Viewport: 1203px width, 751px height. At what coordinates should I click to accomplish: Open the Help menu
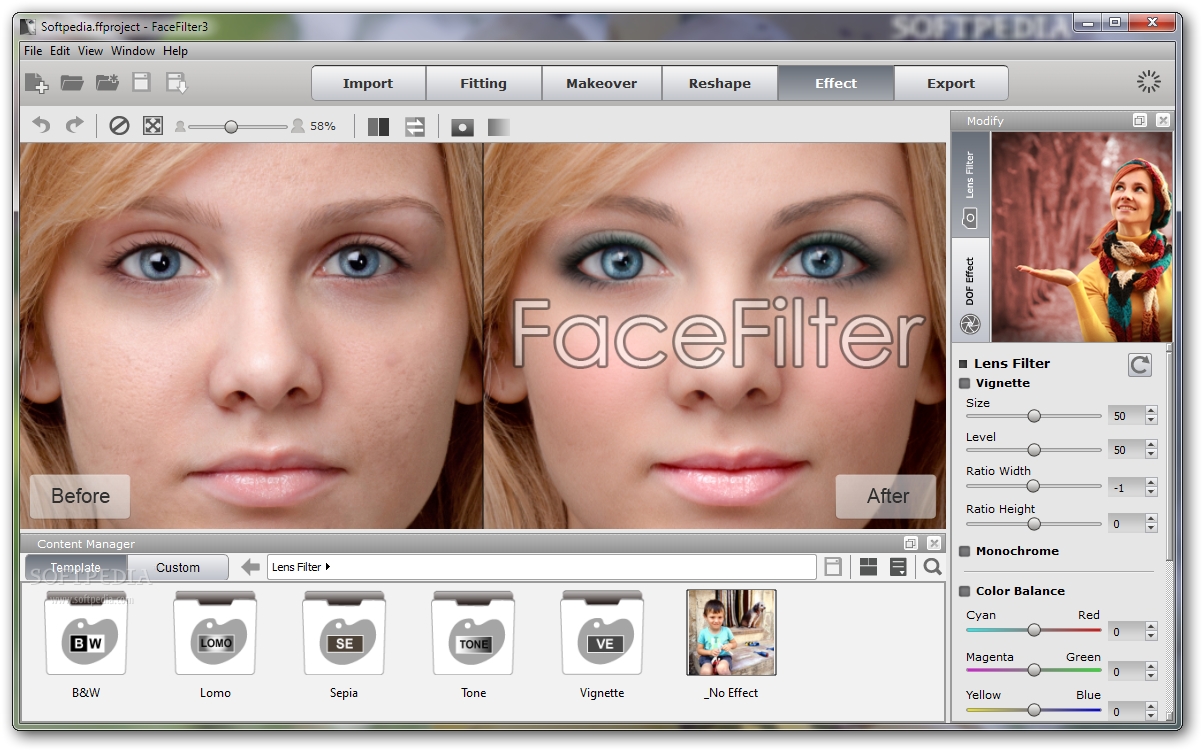tap(175, 51)
